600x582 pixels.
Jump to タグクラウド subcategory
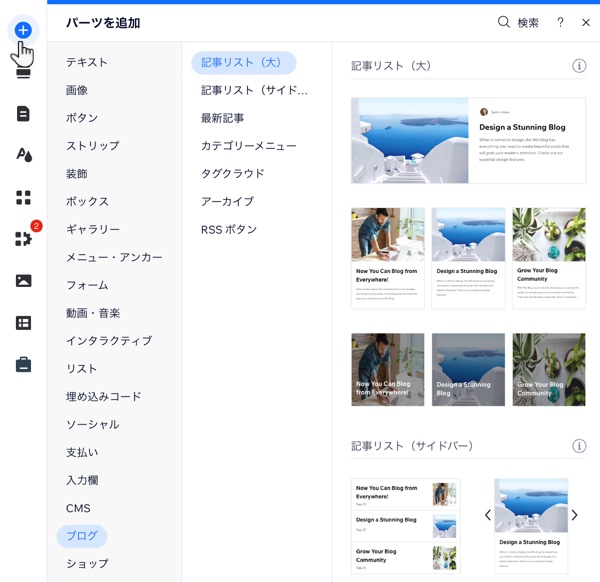(x=233, y=174)
